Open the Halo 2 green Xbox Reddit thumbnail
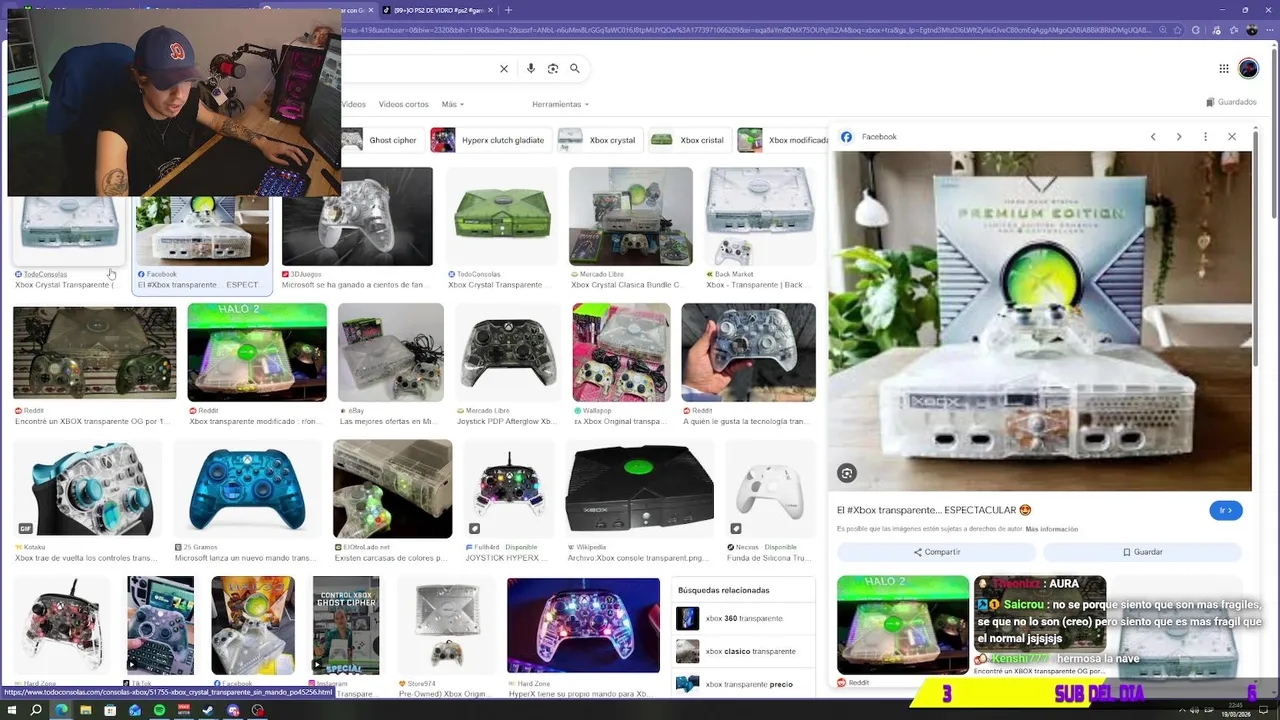This screenshot has width=1280, height=720. click(257, 352)
